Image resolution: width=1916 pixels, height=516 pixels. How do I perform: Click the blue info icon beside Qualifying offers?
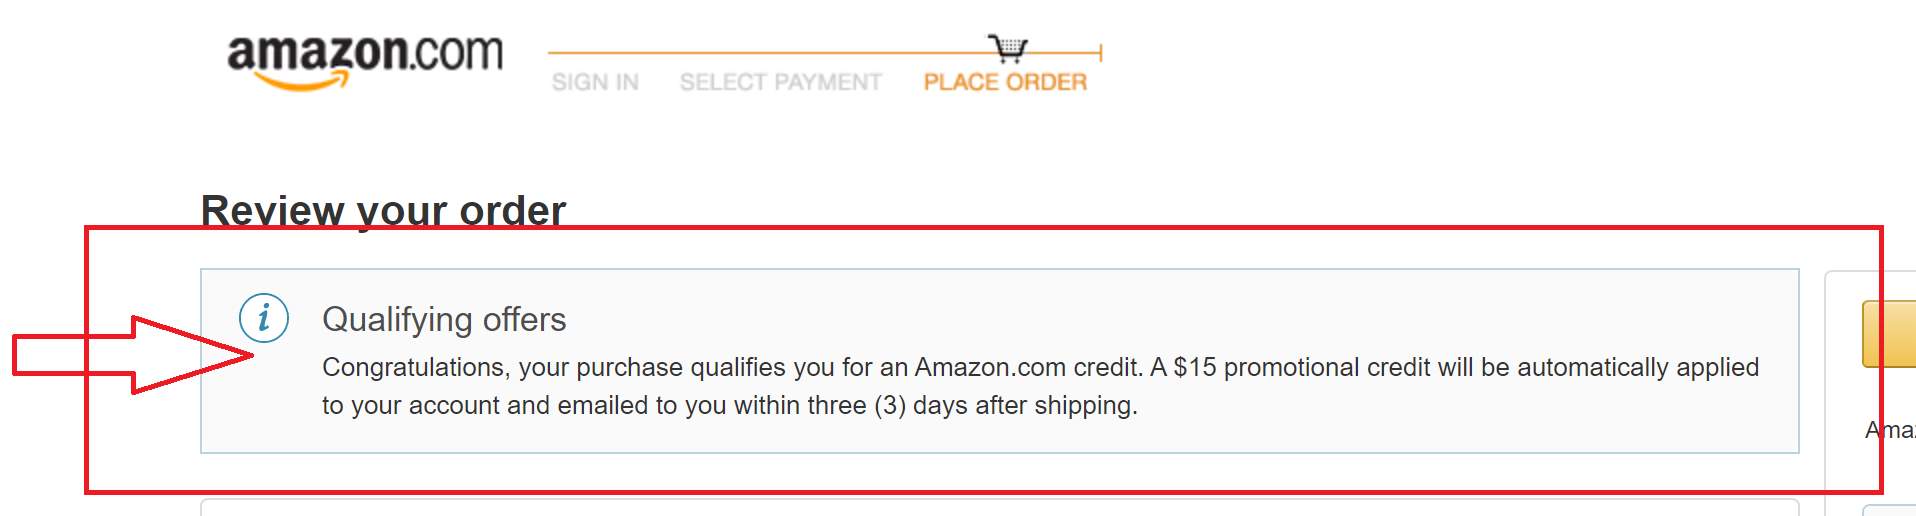click(x=264, y=319)
